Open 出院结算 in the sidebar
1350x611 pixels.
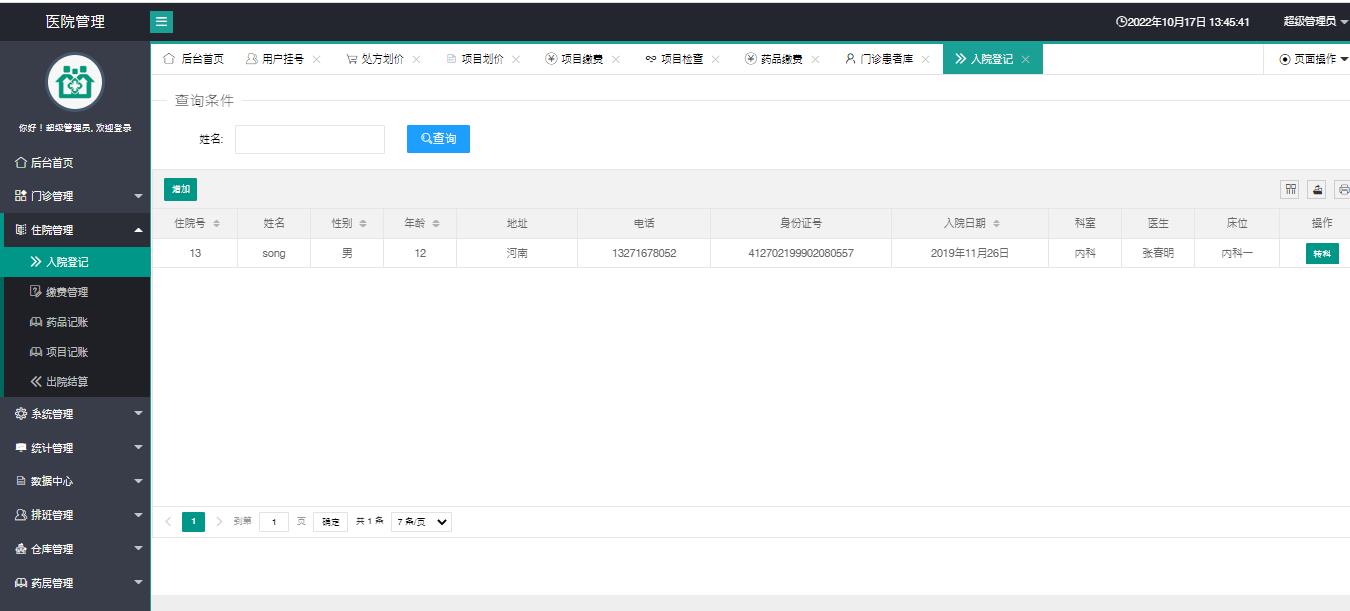tap(66, 382)
